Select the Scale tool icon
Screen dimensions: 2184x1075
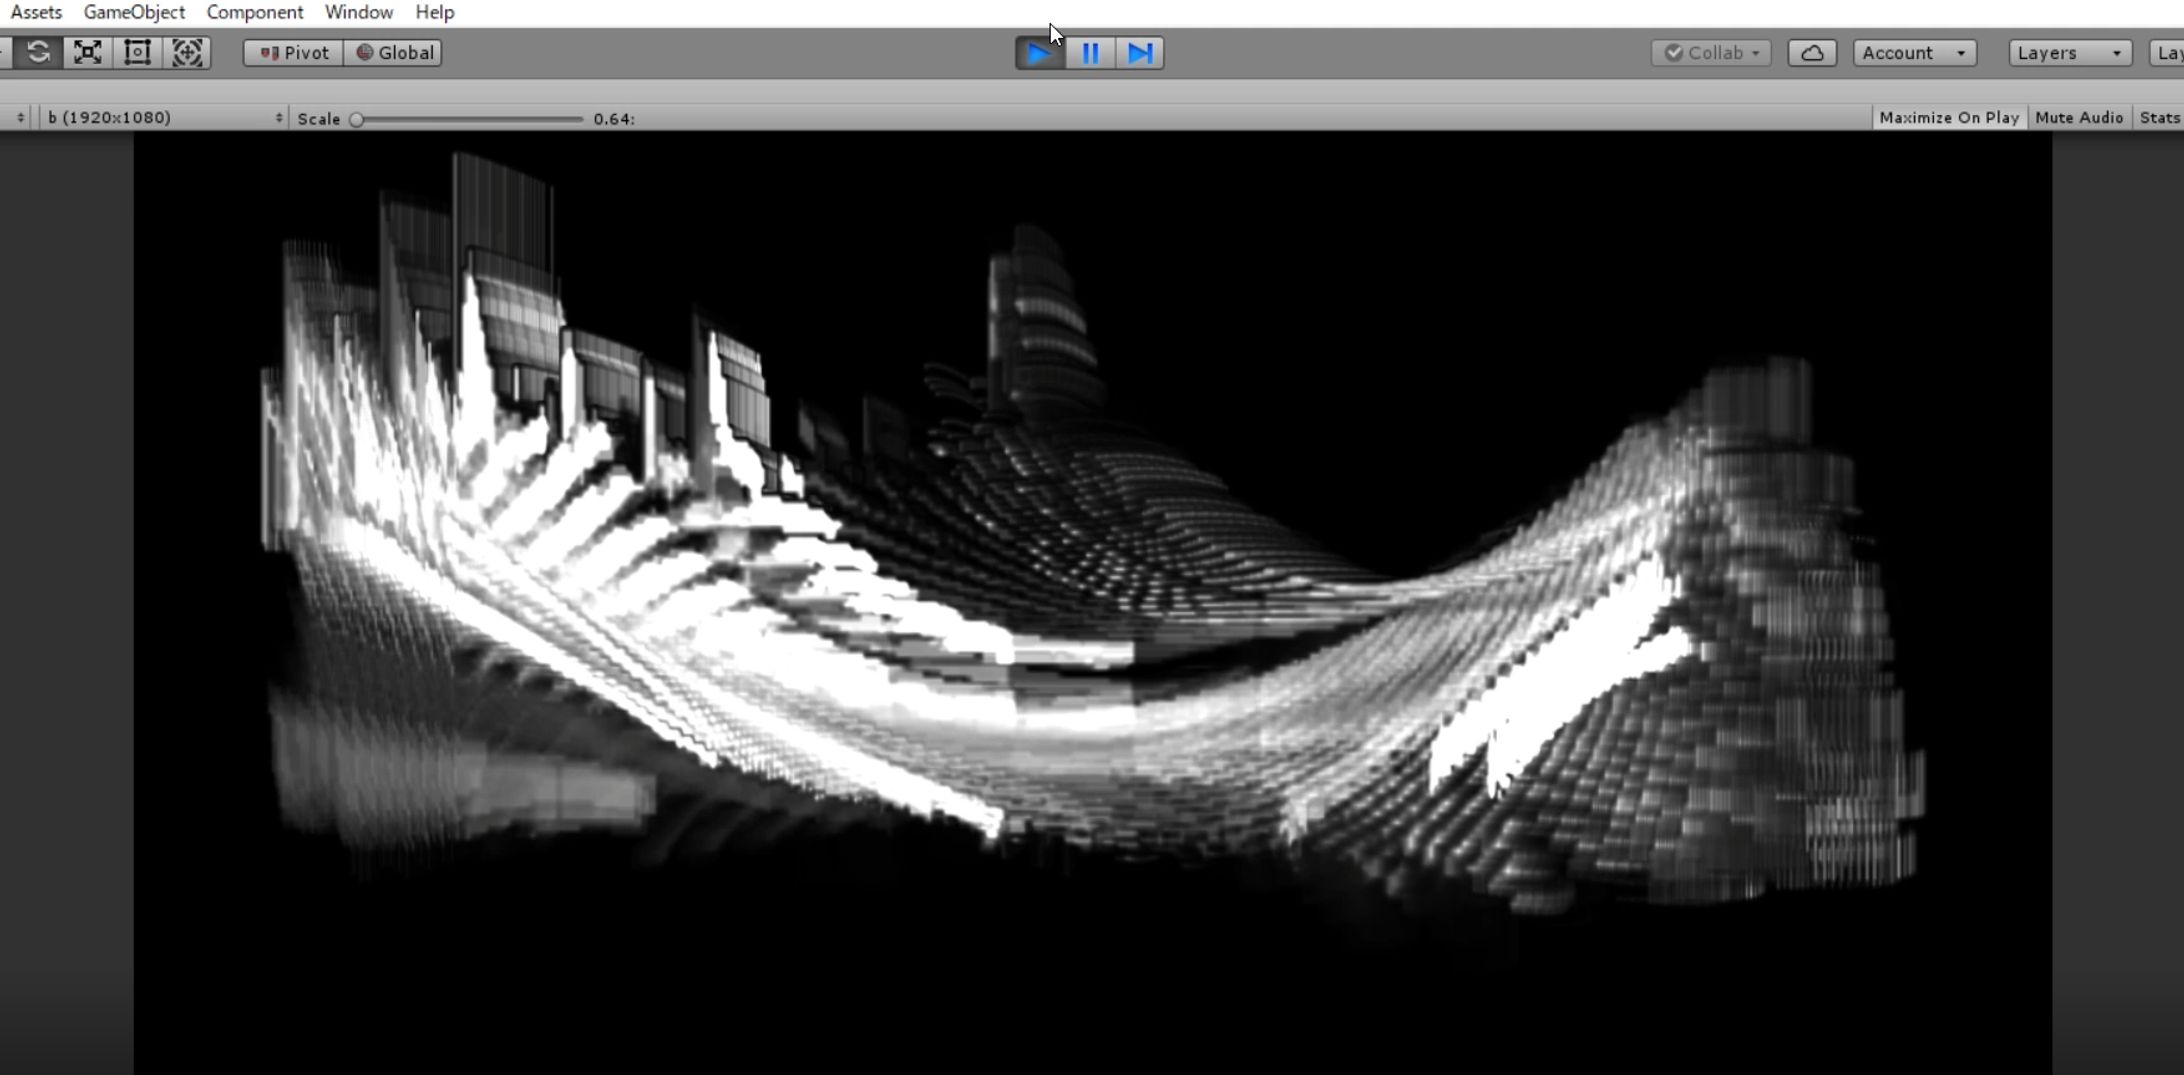pyautogui.click(x=88, y=53)
